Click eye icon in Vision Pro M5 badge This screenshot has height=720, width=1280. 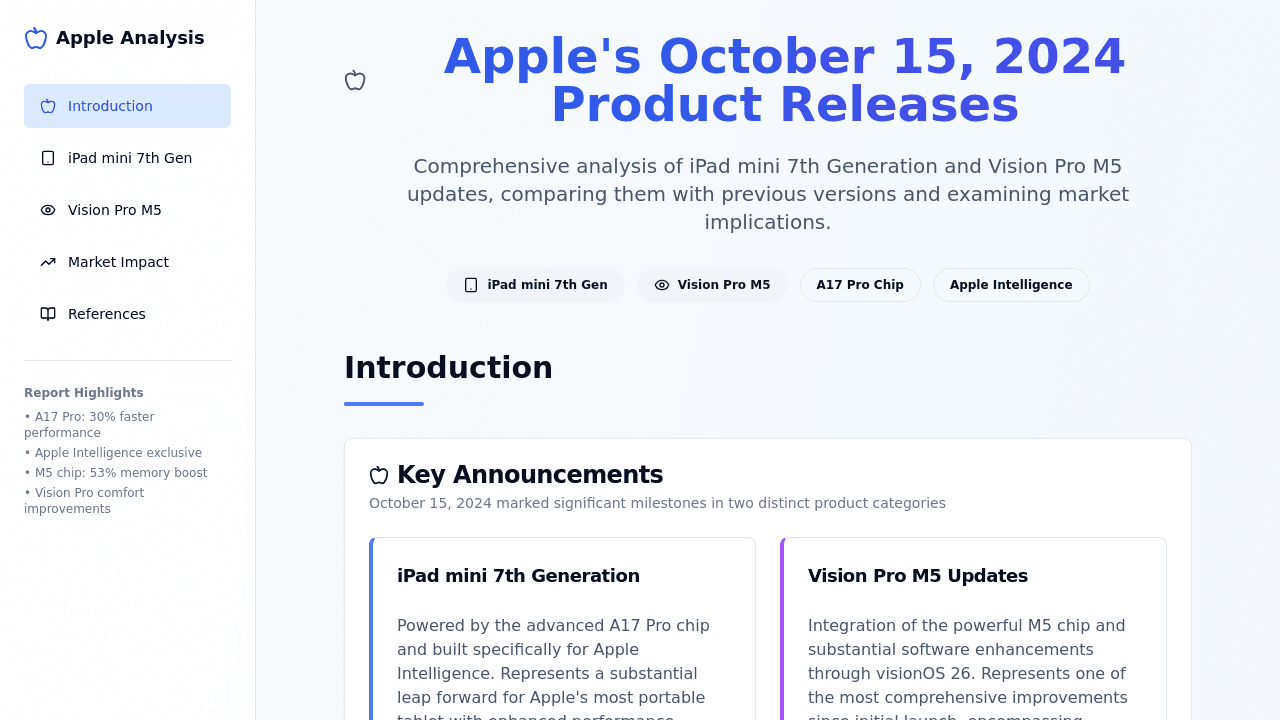tap(662, 285)
